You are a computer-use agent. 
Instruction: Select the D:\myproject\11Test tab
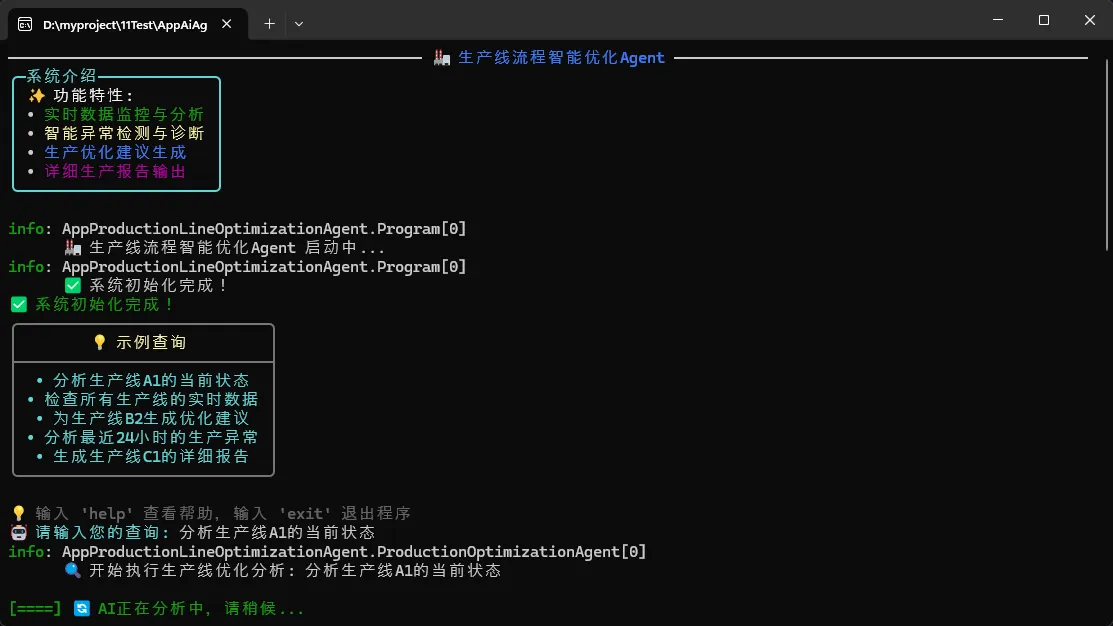pos(125,24)
